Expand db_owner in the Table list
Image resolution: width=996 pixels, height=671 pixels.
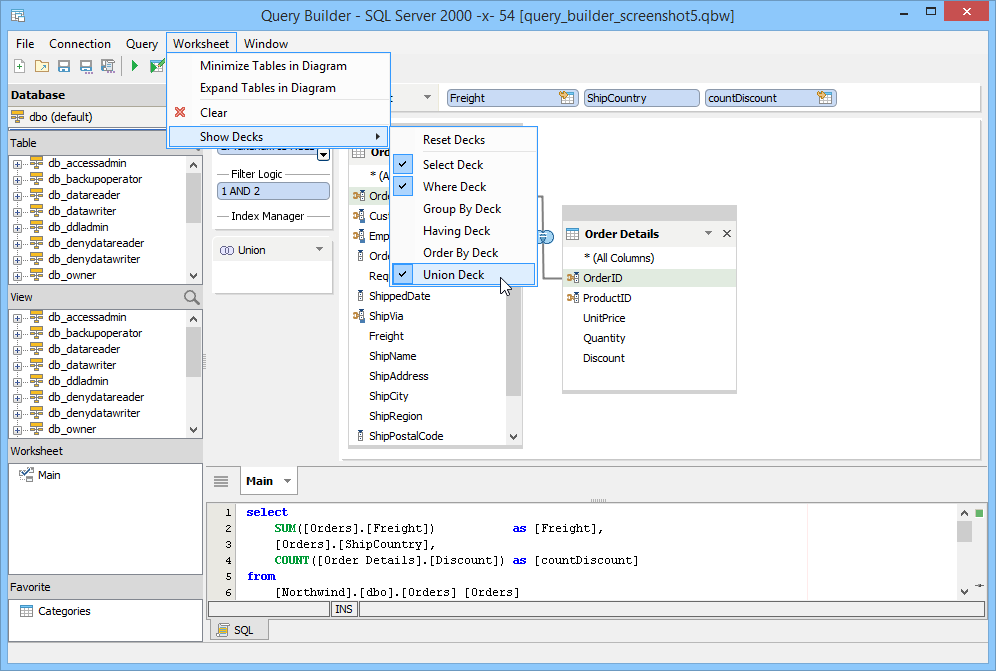pyautogui.click(x=17, y=276)
